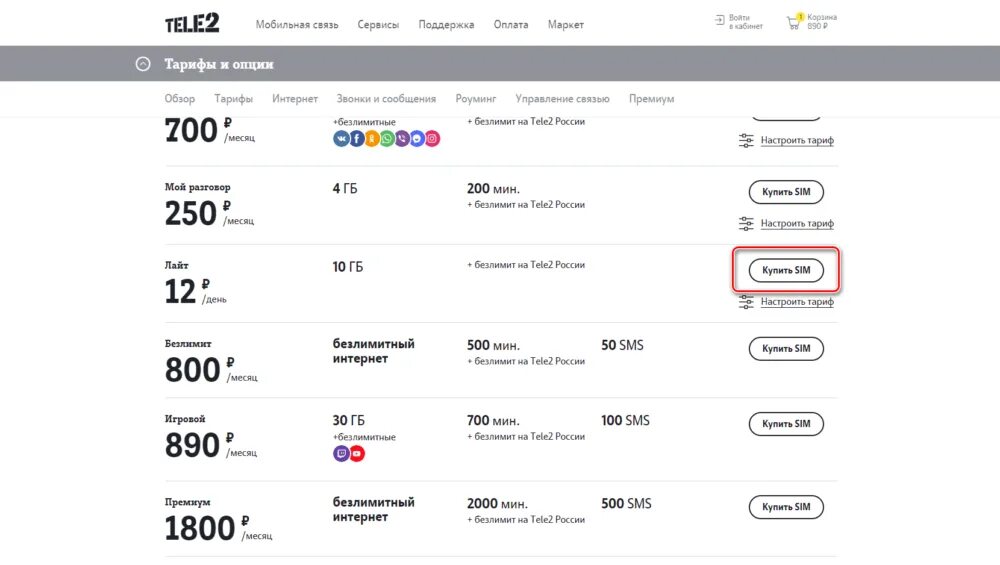Click the 800 ₽ price

coord(210,370)
